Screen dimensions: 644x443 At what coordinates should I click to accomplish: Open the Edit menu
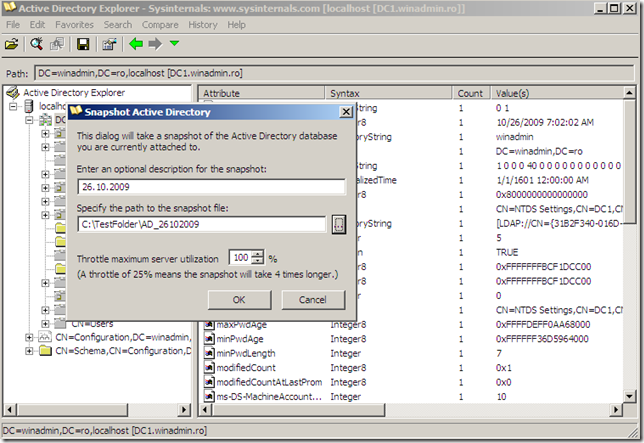[37, 25]
